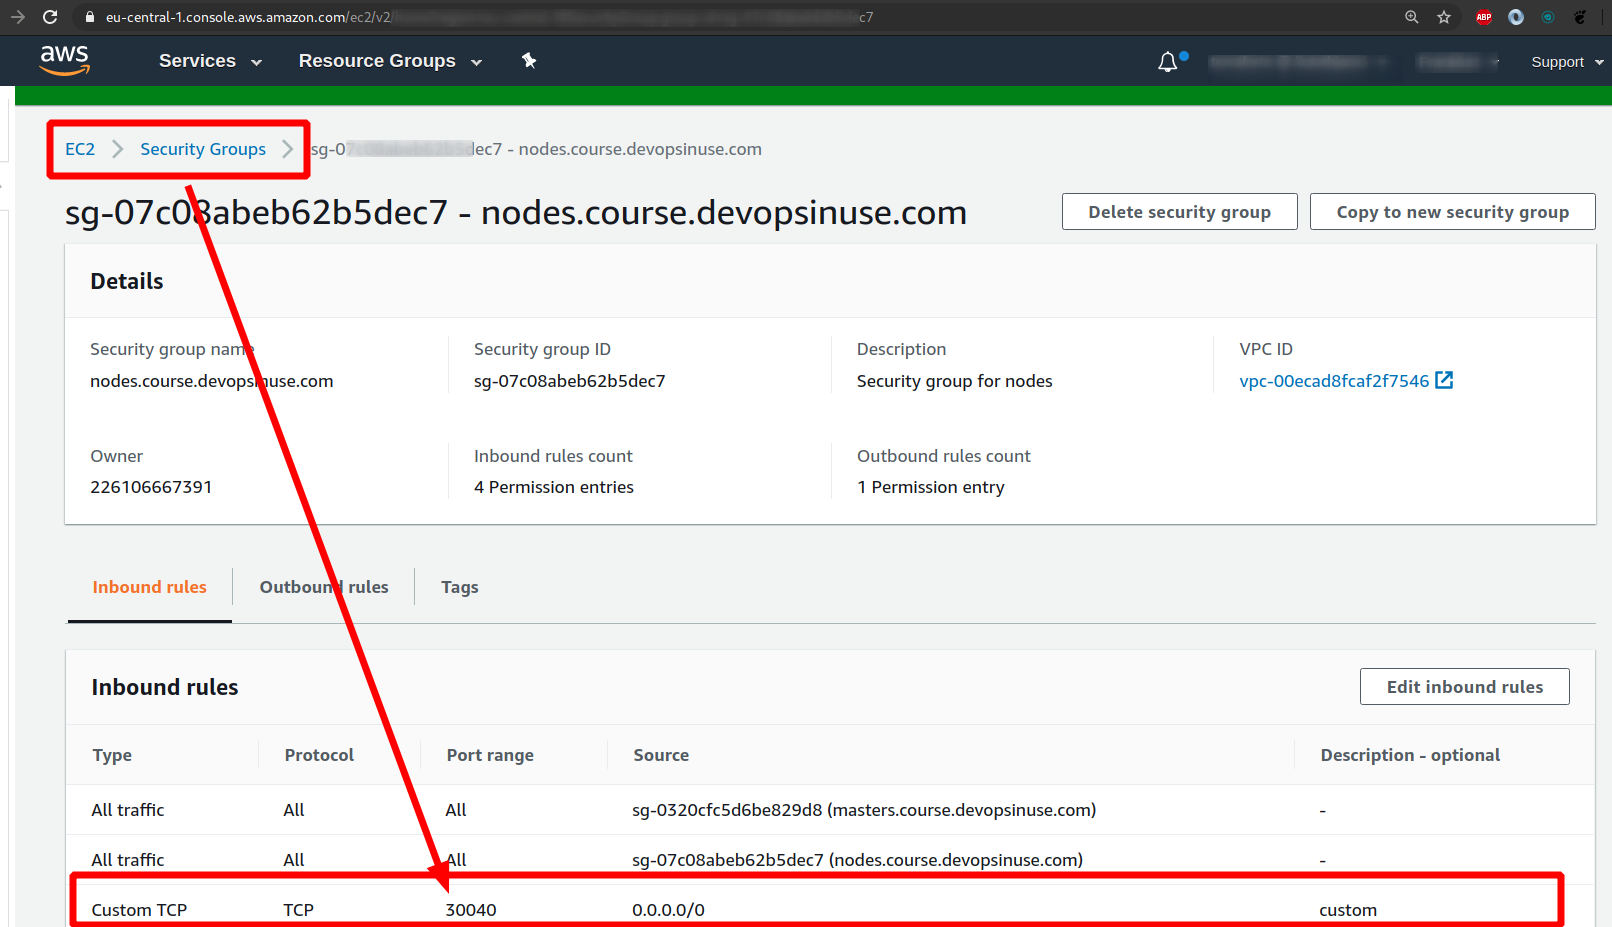Click the padlock site info icon
Viewport: 1612px width, 927px height.
(x=90, y=17)
